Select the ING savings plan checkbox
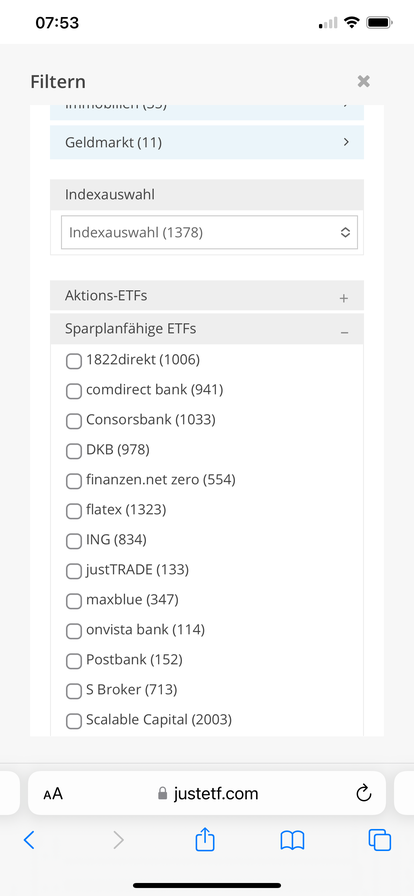The image size is (414, 896). (74, 541)
